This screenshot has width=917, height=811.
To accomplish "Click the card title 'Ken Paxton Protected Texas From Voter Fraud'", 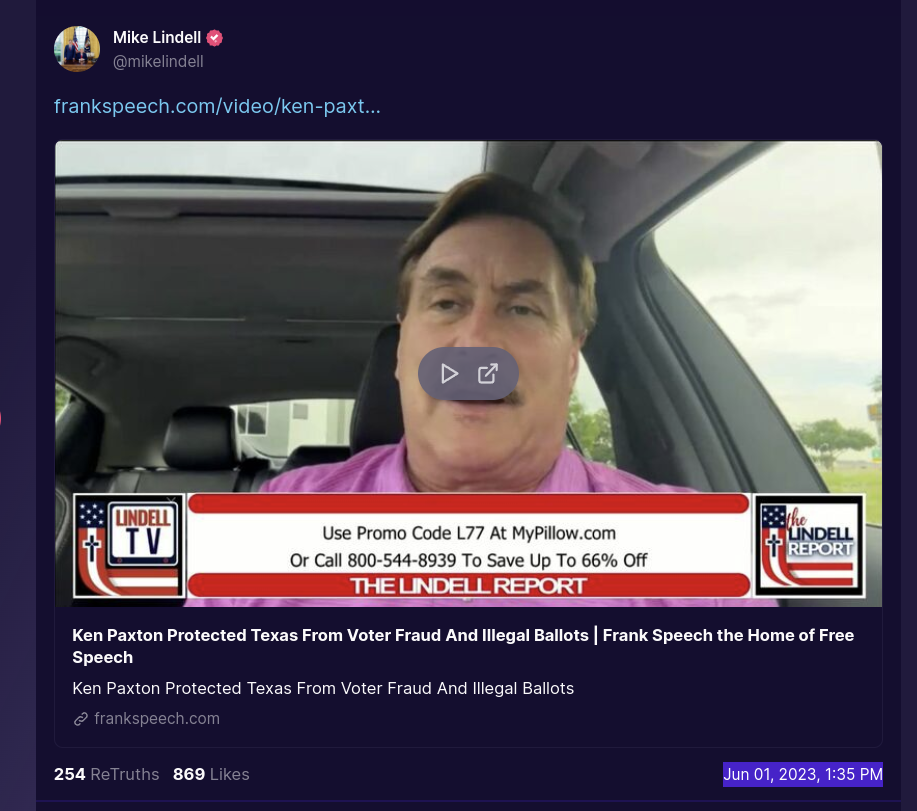I will pyautogui.click(x=463, y=646).
